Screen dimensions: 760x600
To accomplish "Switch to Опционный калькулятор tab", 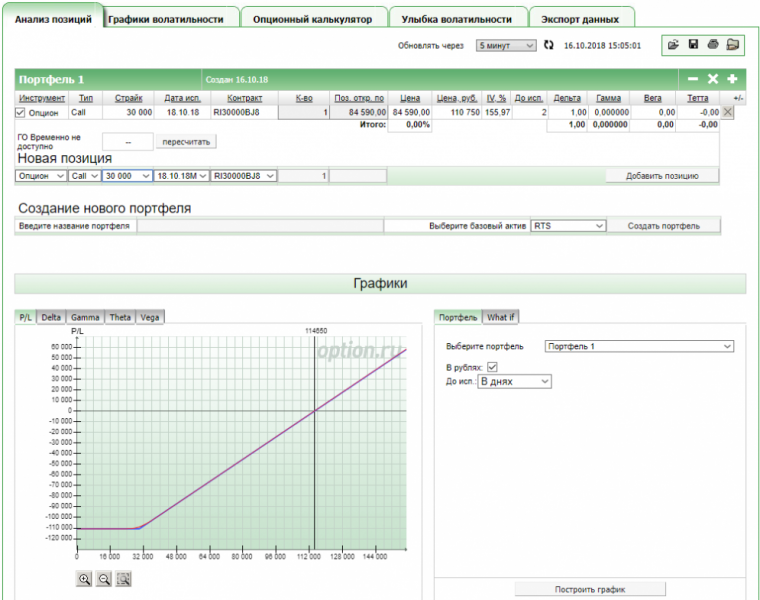I will click(313, 19).
